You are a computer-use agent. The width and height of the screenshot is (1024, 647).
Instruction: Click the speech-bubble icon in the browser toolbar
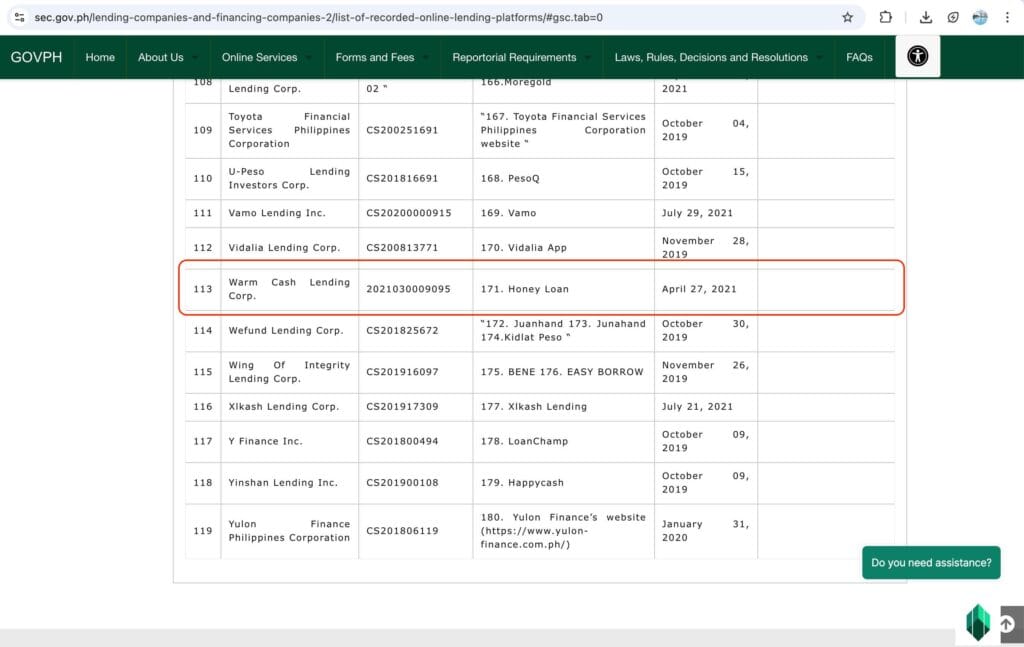coord(954,17)
